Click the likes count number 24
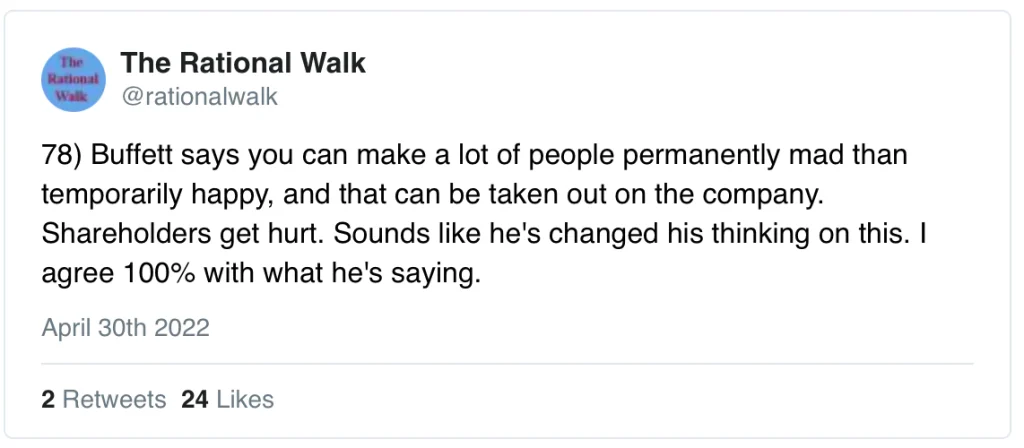 194,400
